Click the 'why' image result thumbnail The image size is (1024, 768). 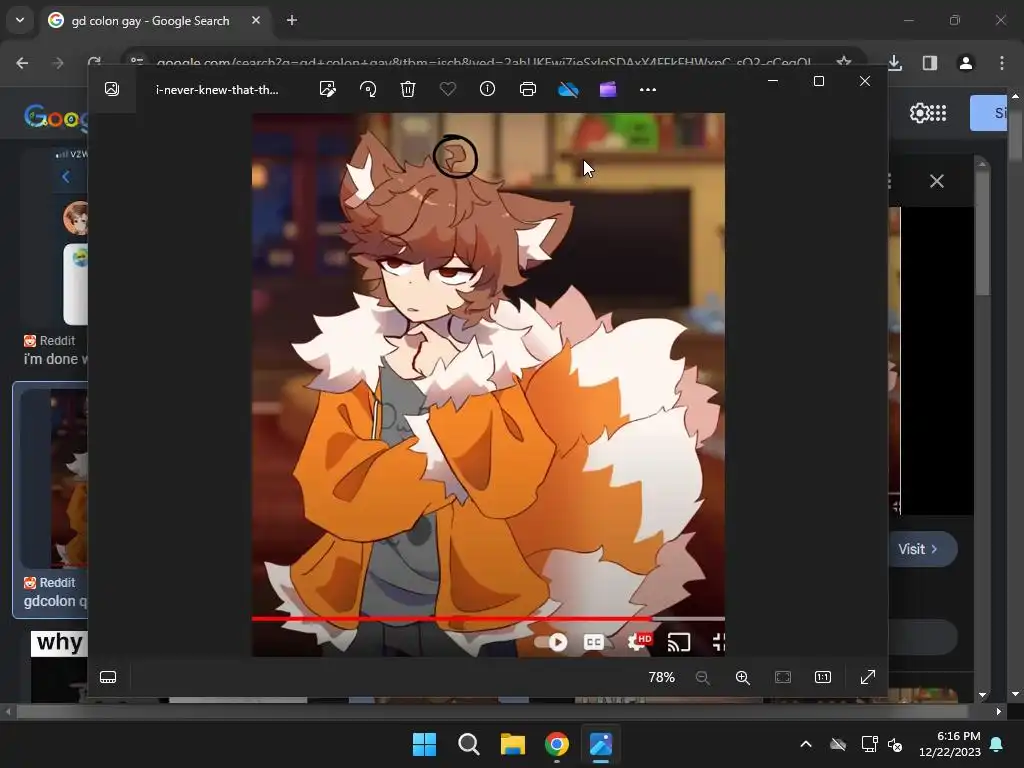pos(59,666)
